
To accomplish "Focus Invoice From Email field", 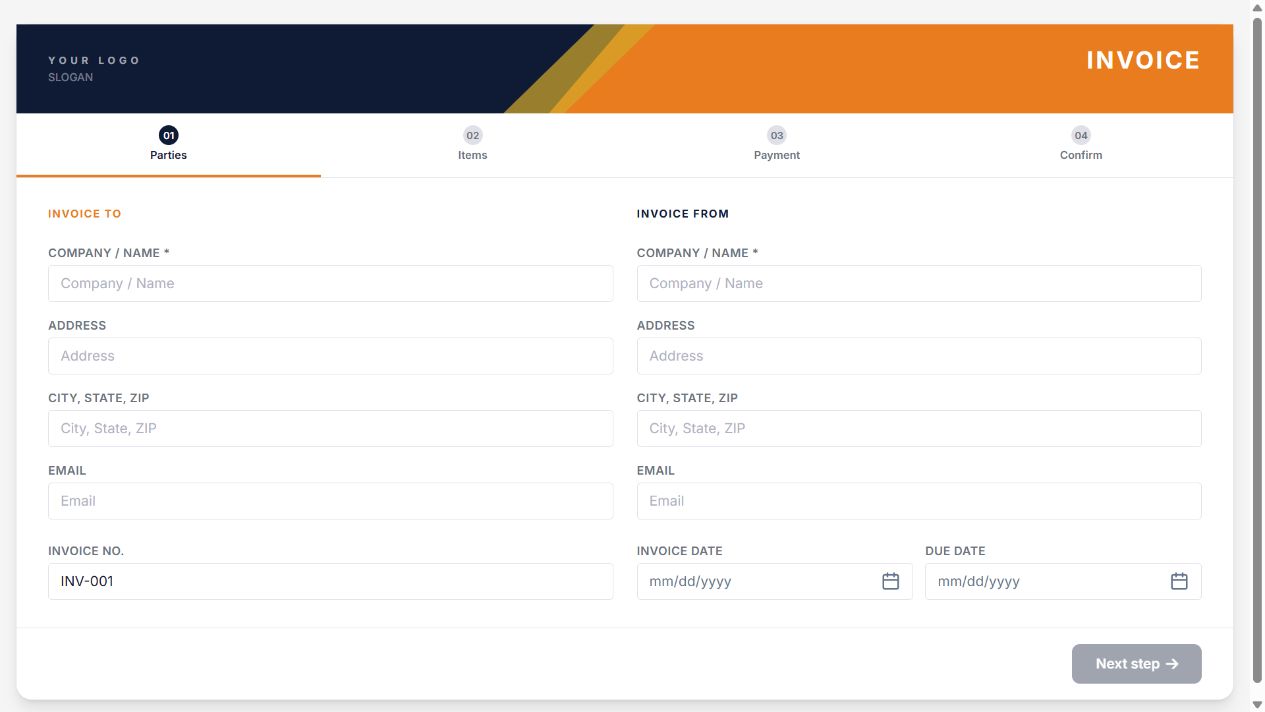I will tap(919, 501).
